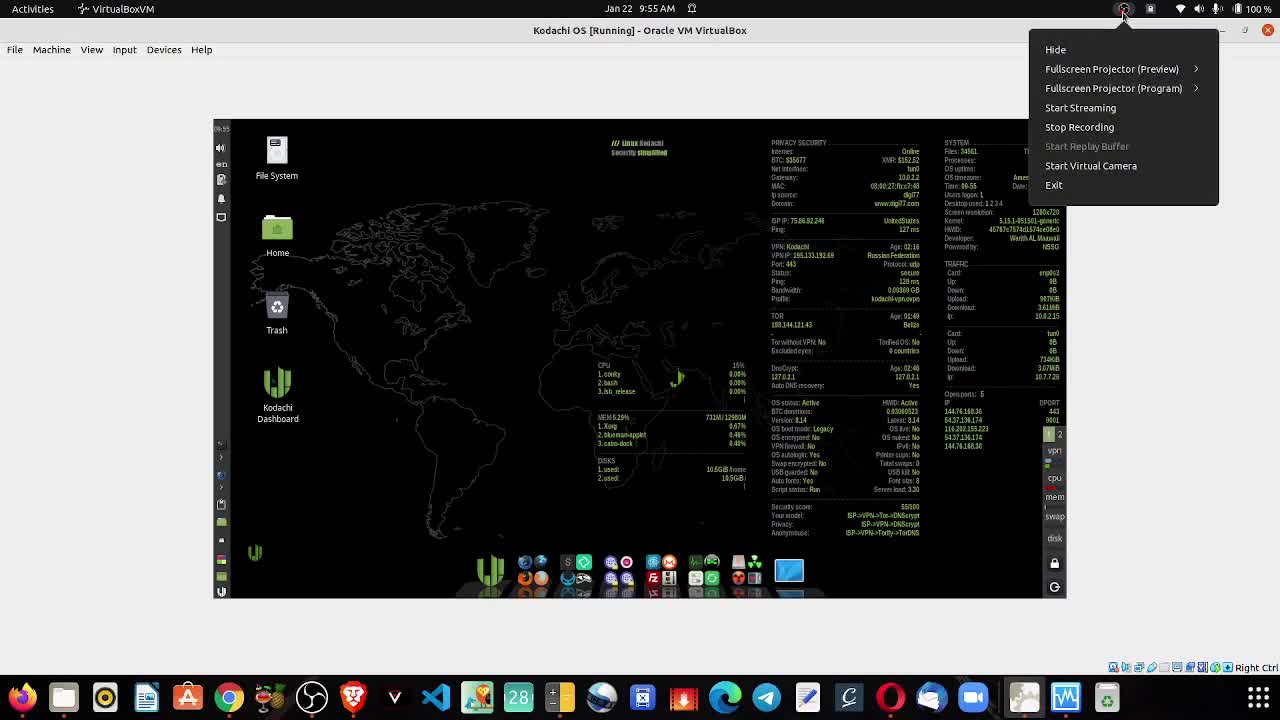The width and height of the screenshot is (1280, 720).
Task: Open LibreOffice Writer from dock
Action: pos(146,697)
